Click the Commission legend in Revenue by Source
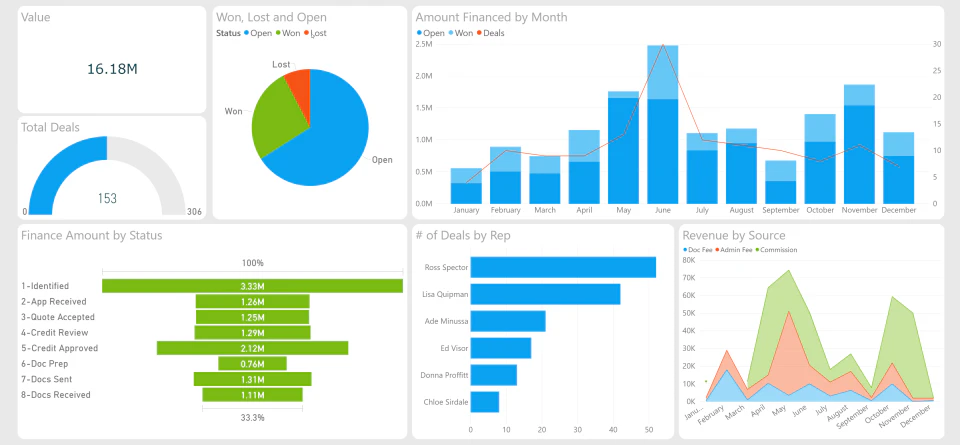960x445 pixels. [776, 250]
